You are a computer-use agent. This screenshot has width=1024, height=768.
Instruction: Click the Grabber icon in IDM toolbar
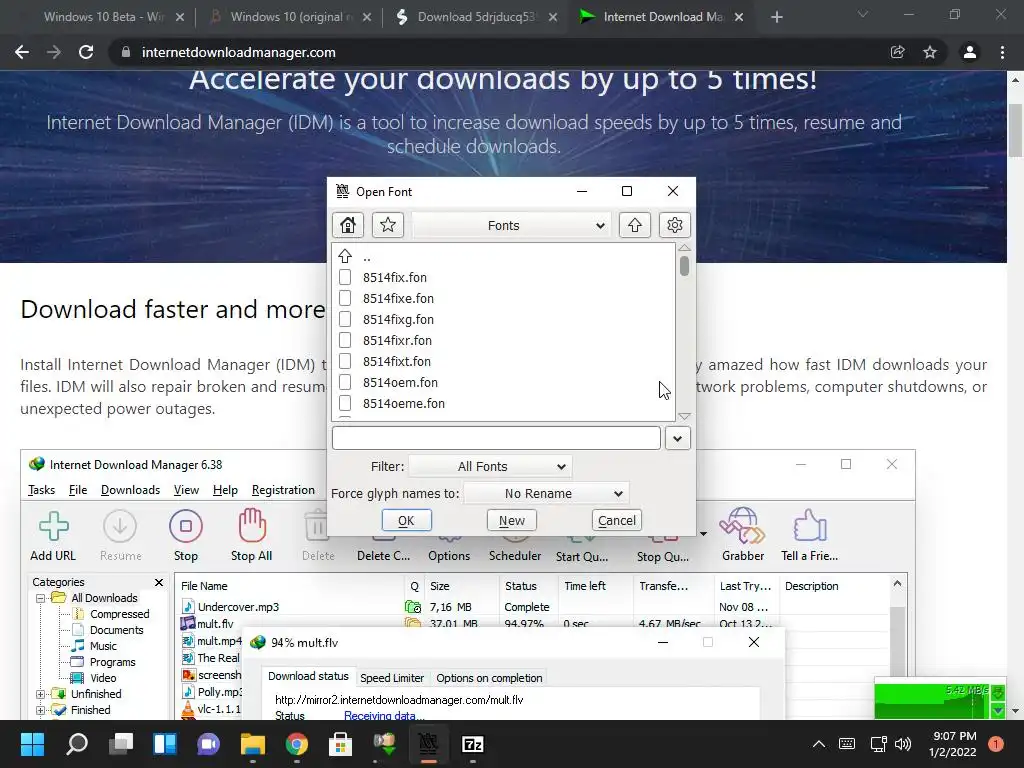(743, 526)
